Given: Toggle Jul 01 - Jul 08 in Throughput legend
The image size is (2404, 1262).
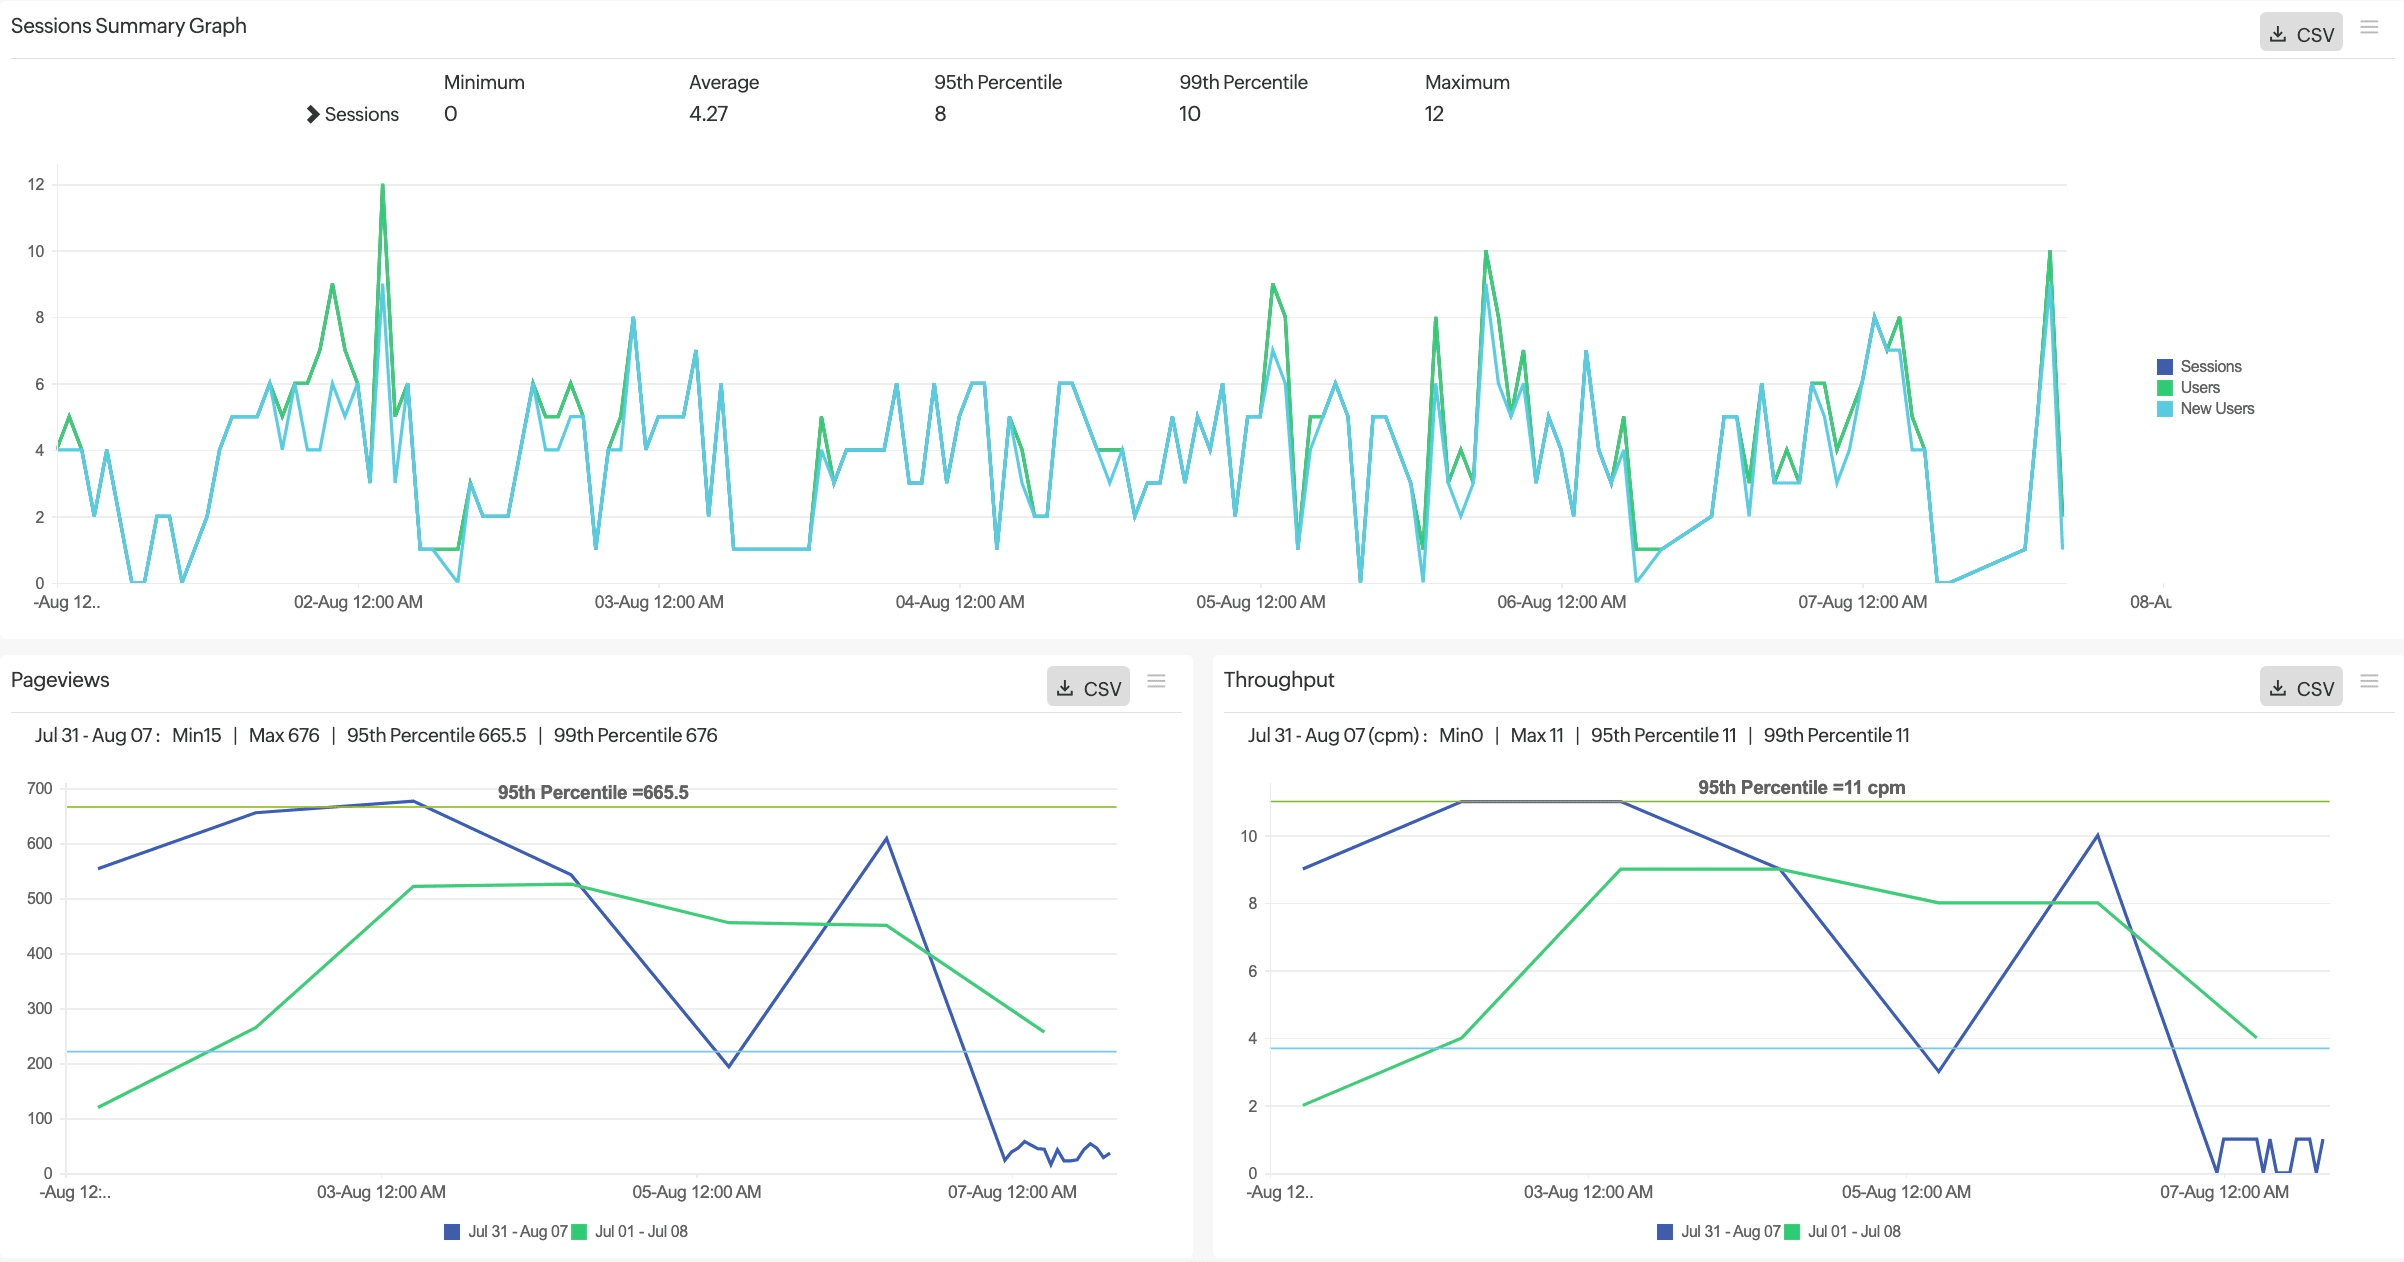Looking at the screenshot, I should pyautogui.click(x=1853, y=1231).
